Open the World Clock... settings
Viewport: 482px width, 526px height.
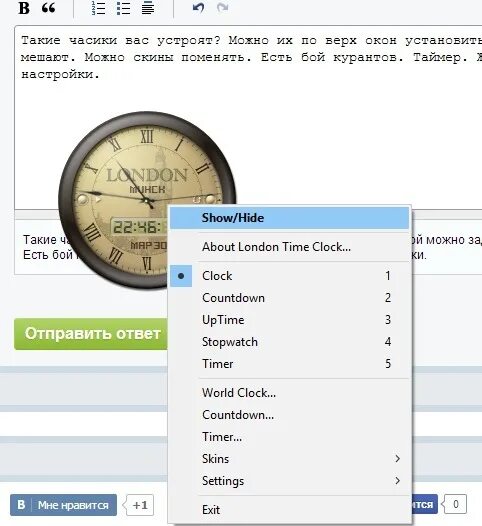[289, 393]
